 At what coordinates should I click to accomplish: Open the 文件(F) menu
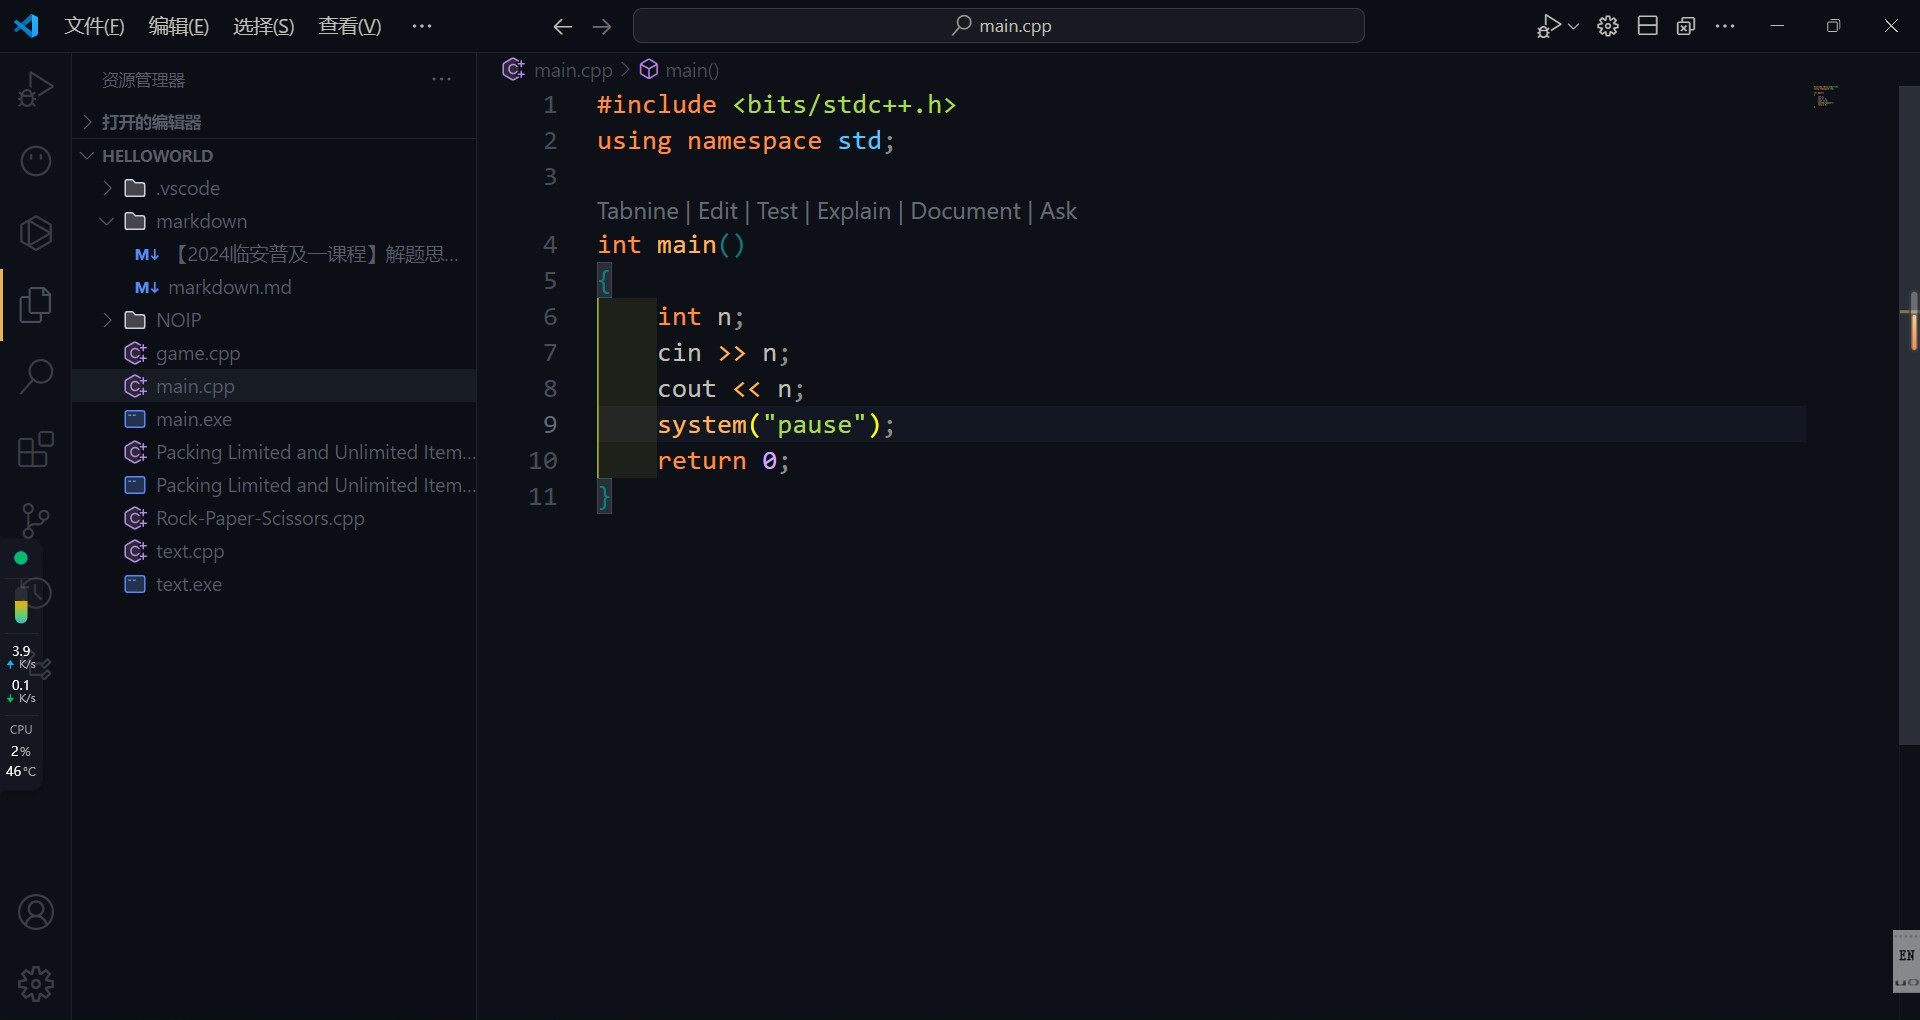(x=94, y=27)
